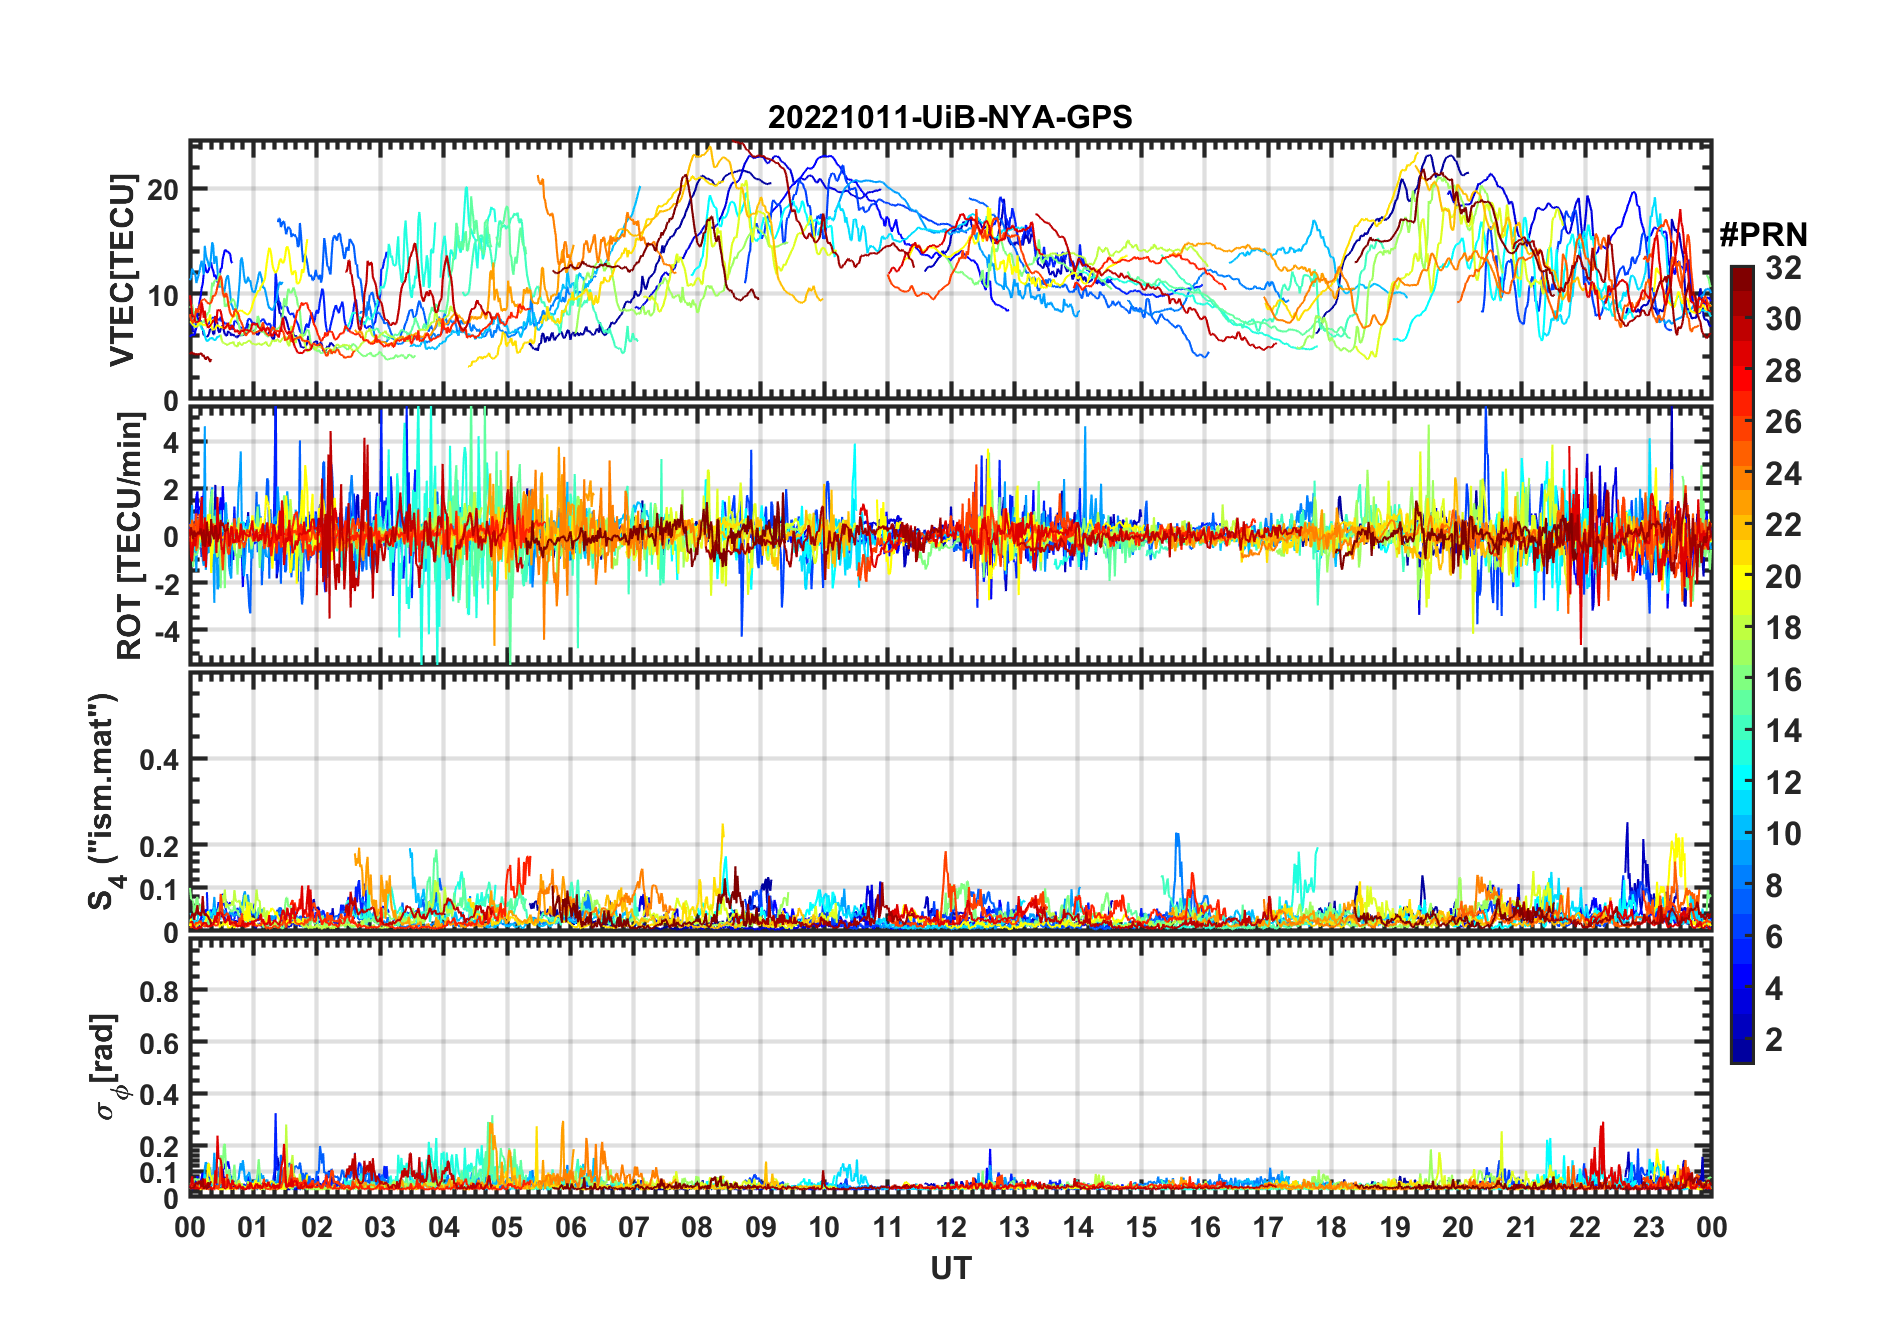Viewport: 1902px width, 1330px height.
Task: Select the 19 hour tick on UT axis
Action: click(x=1395, y=1227)
